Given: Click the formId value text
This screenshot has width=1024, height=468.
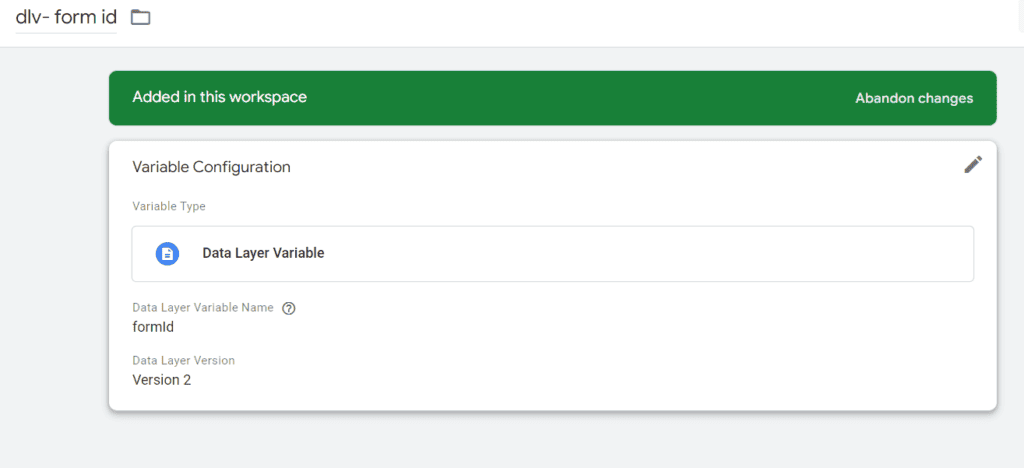Looking at the screenshot, I should pos(153,326).
